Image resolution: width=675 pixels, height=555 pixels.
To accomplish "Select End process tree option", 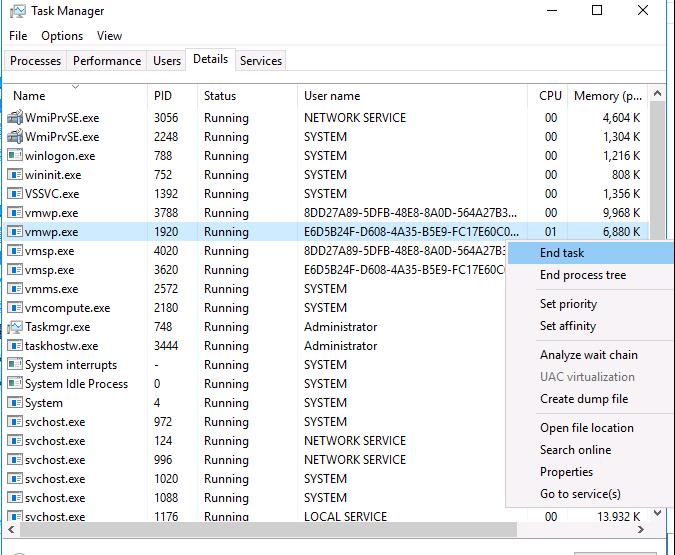I will point(583,275).
